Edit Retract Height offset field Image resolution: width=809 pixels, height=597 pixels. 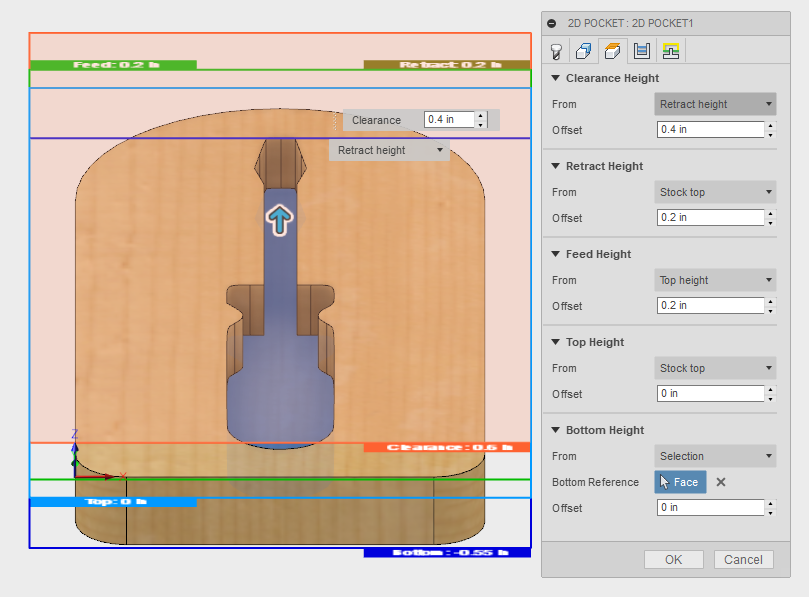(710, 217)
